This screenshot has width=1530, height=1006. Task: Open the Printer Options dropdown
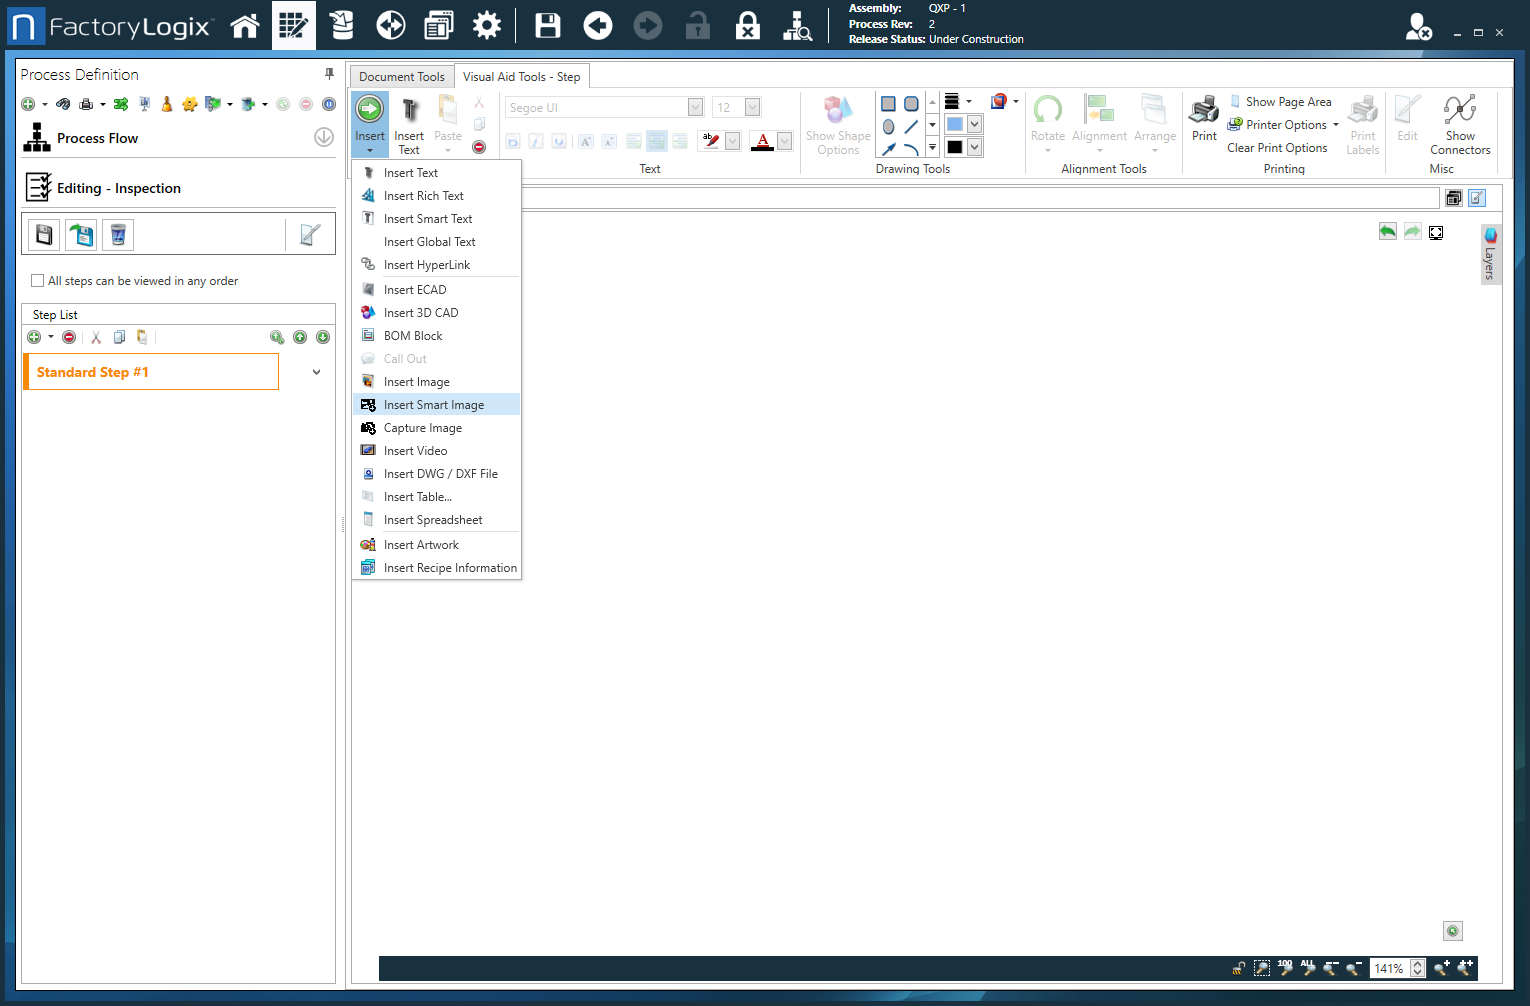pyautogui.click(x=1282, y=124)
